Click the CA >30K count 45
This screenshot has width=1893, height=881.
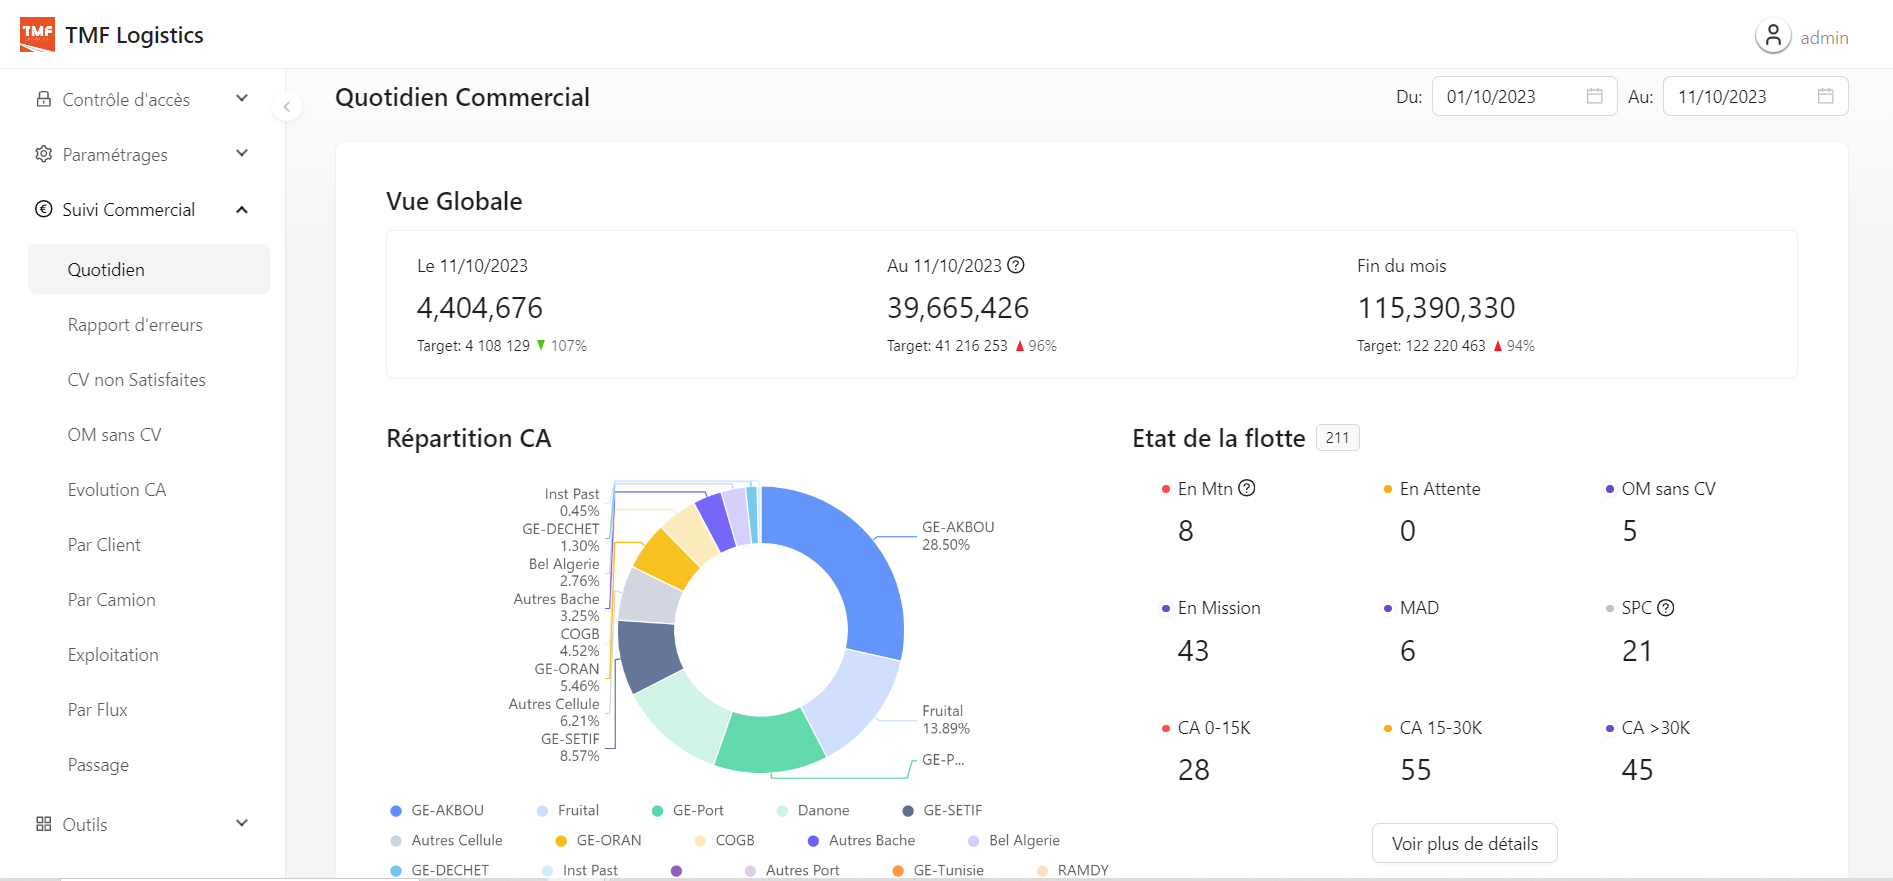pos(1637,770)
